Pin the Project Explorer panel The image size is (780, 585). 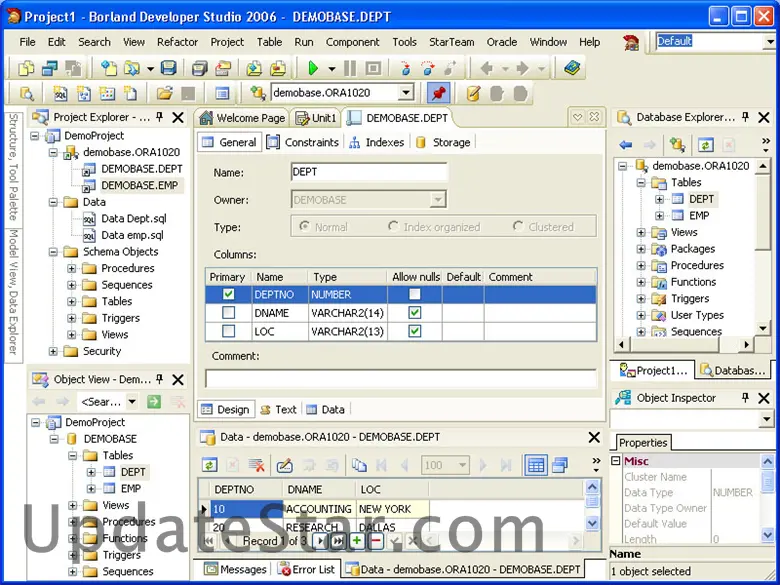tap(159, 117)
